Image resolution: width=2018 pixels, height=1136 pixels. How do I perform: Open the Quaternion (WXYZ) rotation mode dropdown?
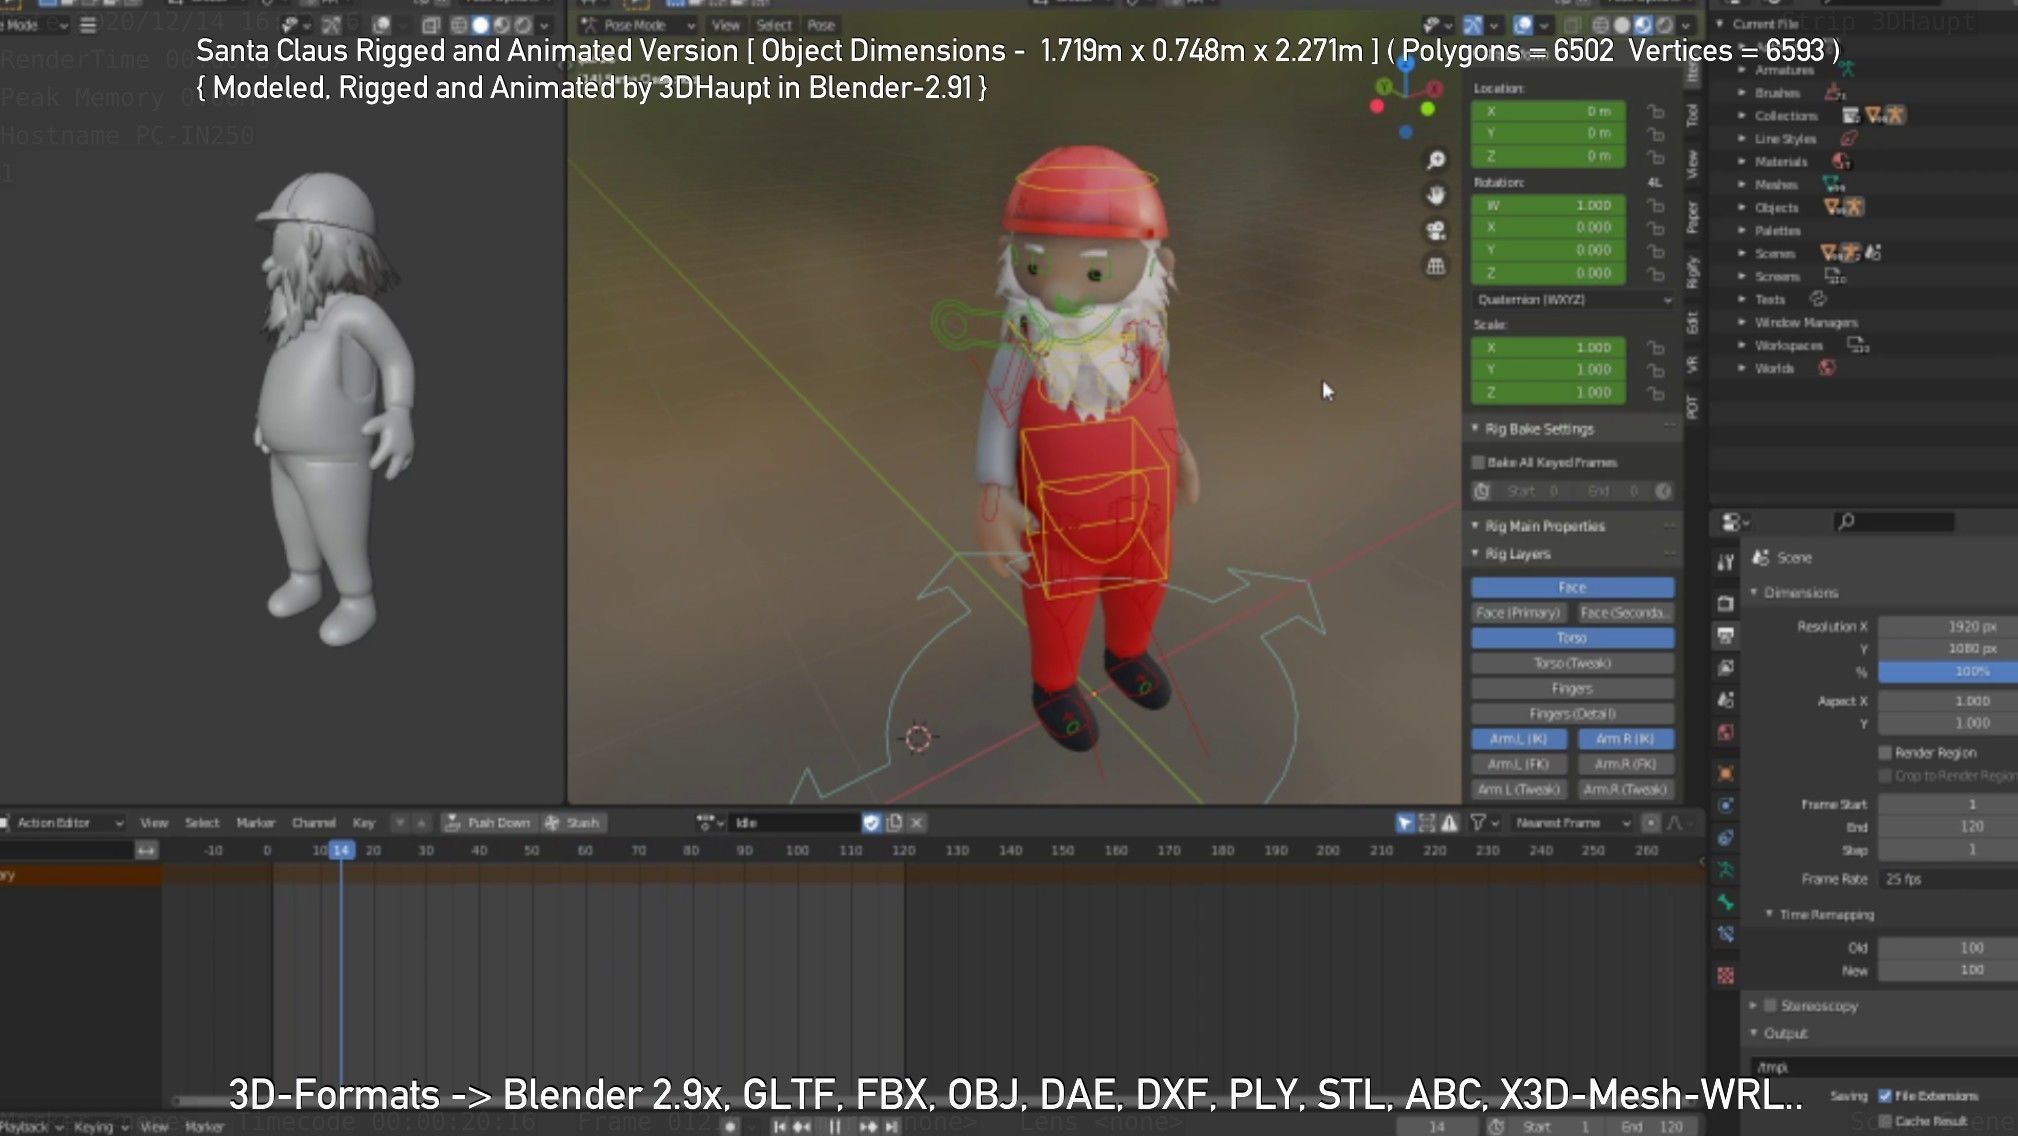coord(1573,299)
